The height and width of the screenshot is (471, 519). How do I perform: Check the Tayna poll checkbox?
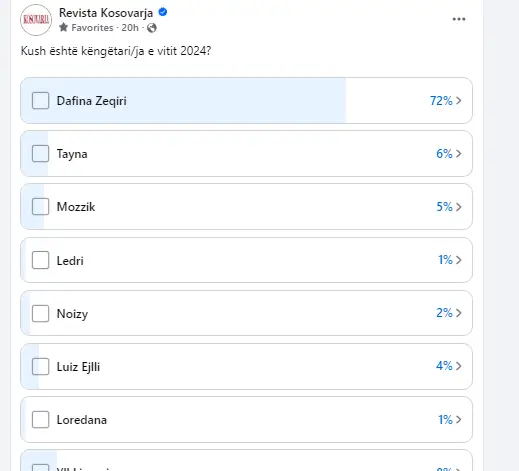pos(40,154)
